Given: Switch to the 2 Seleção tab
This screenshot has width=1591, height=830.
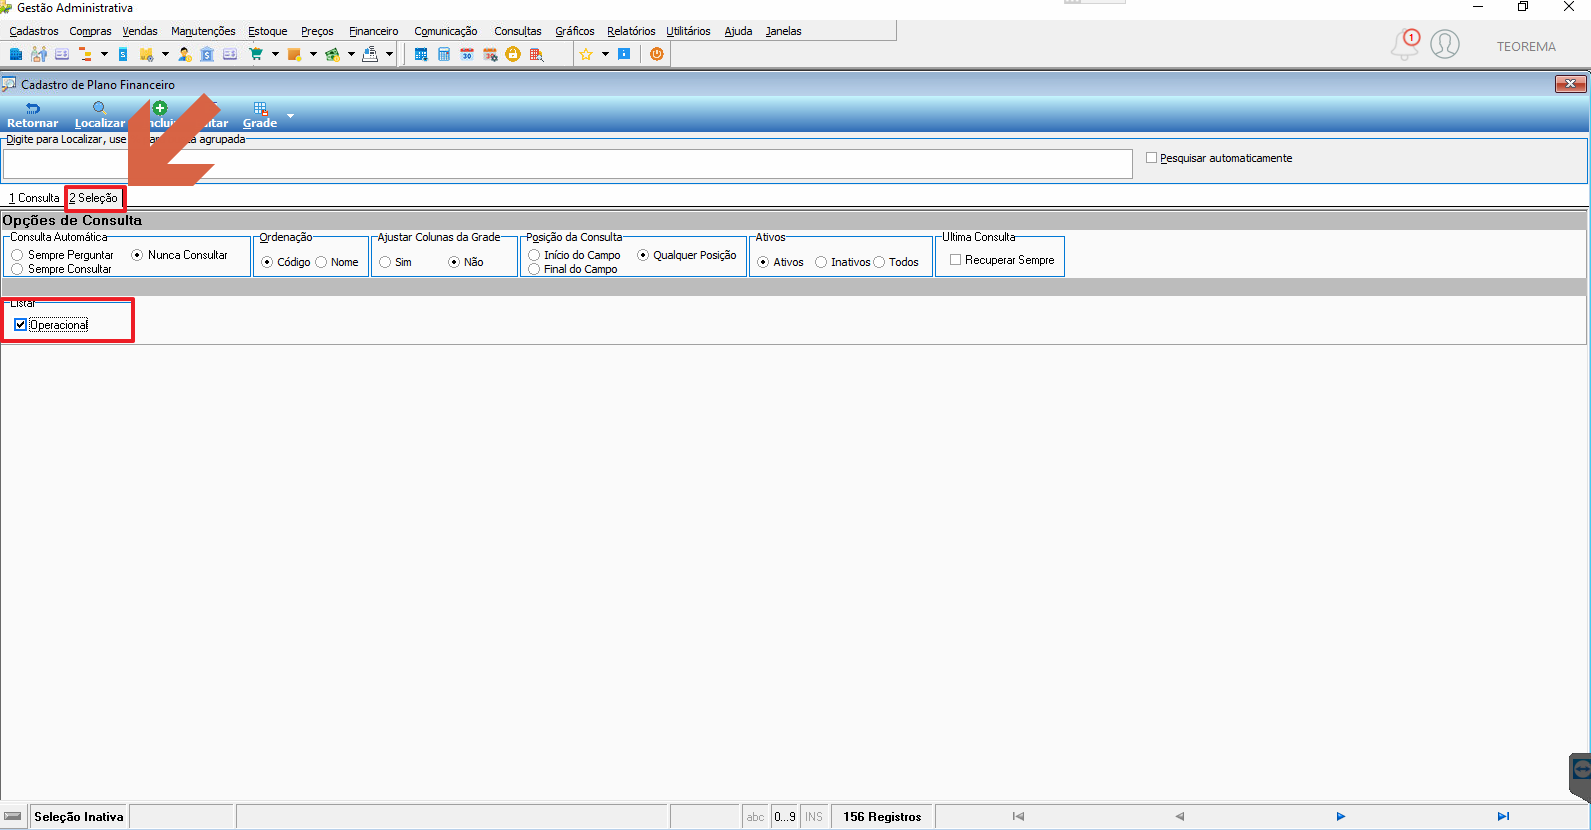Looking at the screenshot, I should pos(94,198).
